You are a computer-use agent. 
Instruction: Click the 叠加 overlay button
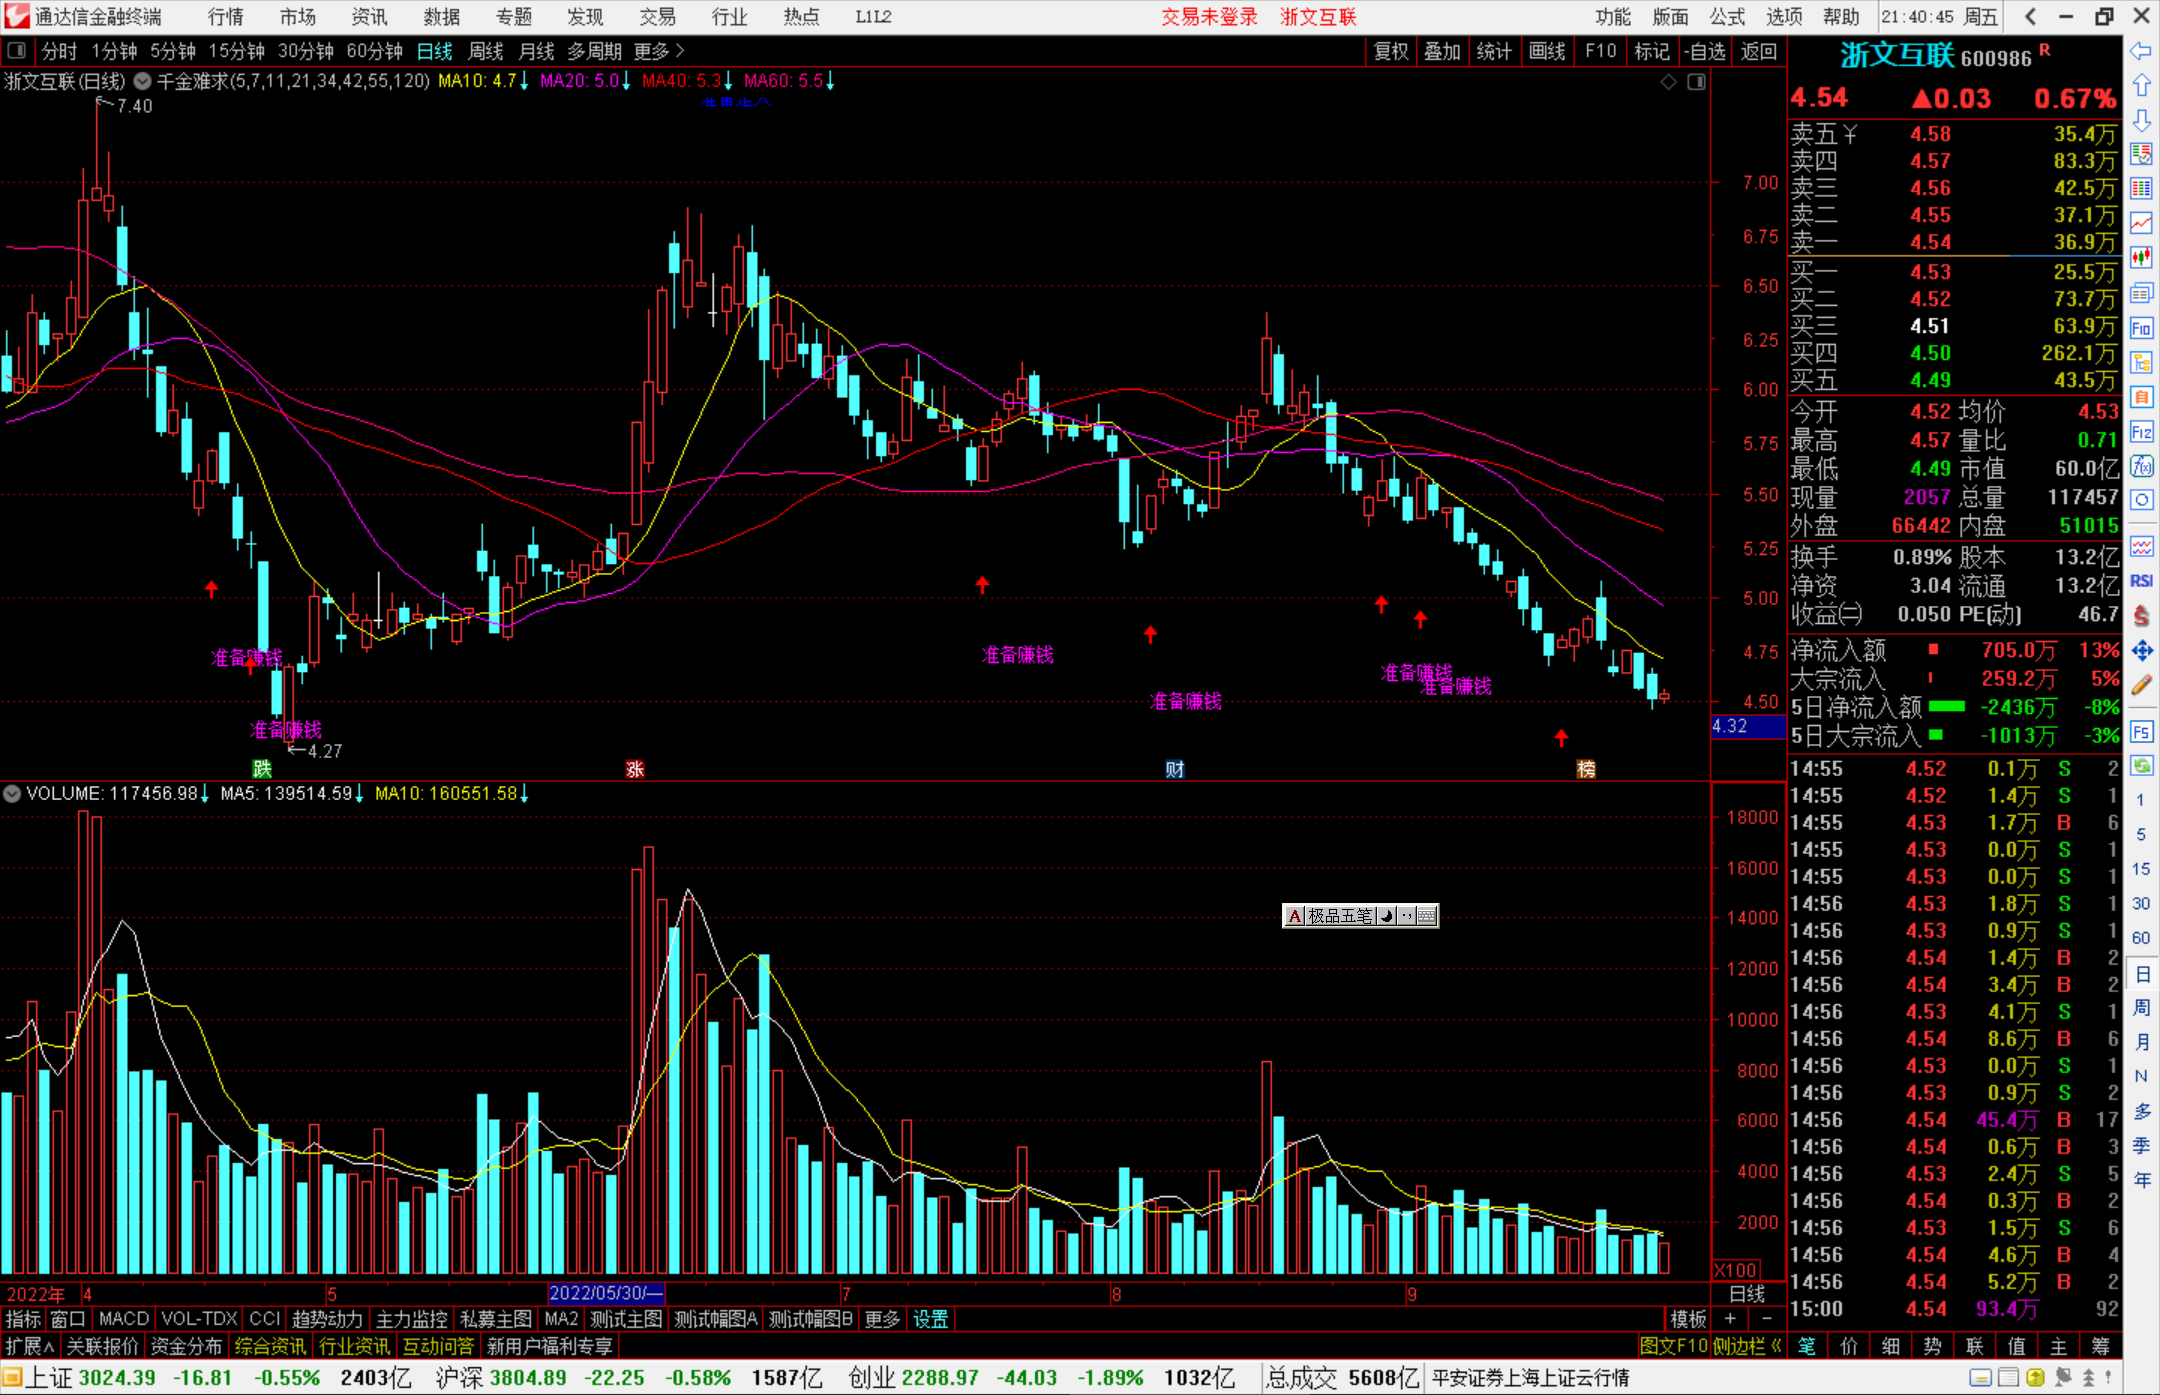(1442, 51)
